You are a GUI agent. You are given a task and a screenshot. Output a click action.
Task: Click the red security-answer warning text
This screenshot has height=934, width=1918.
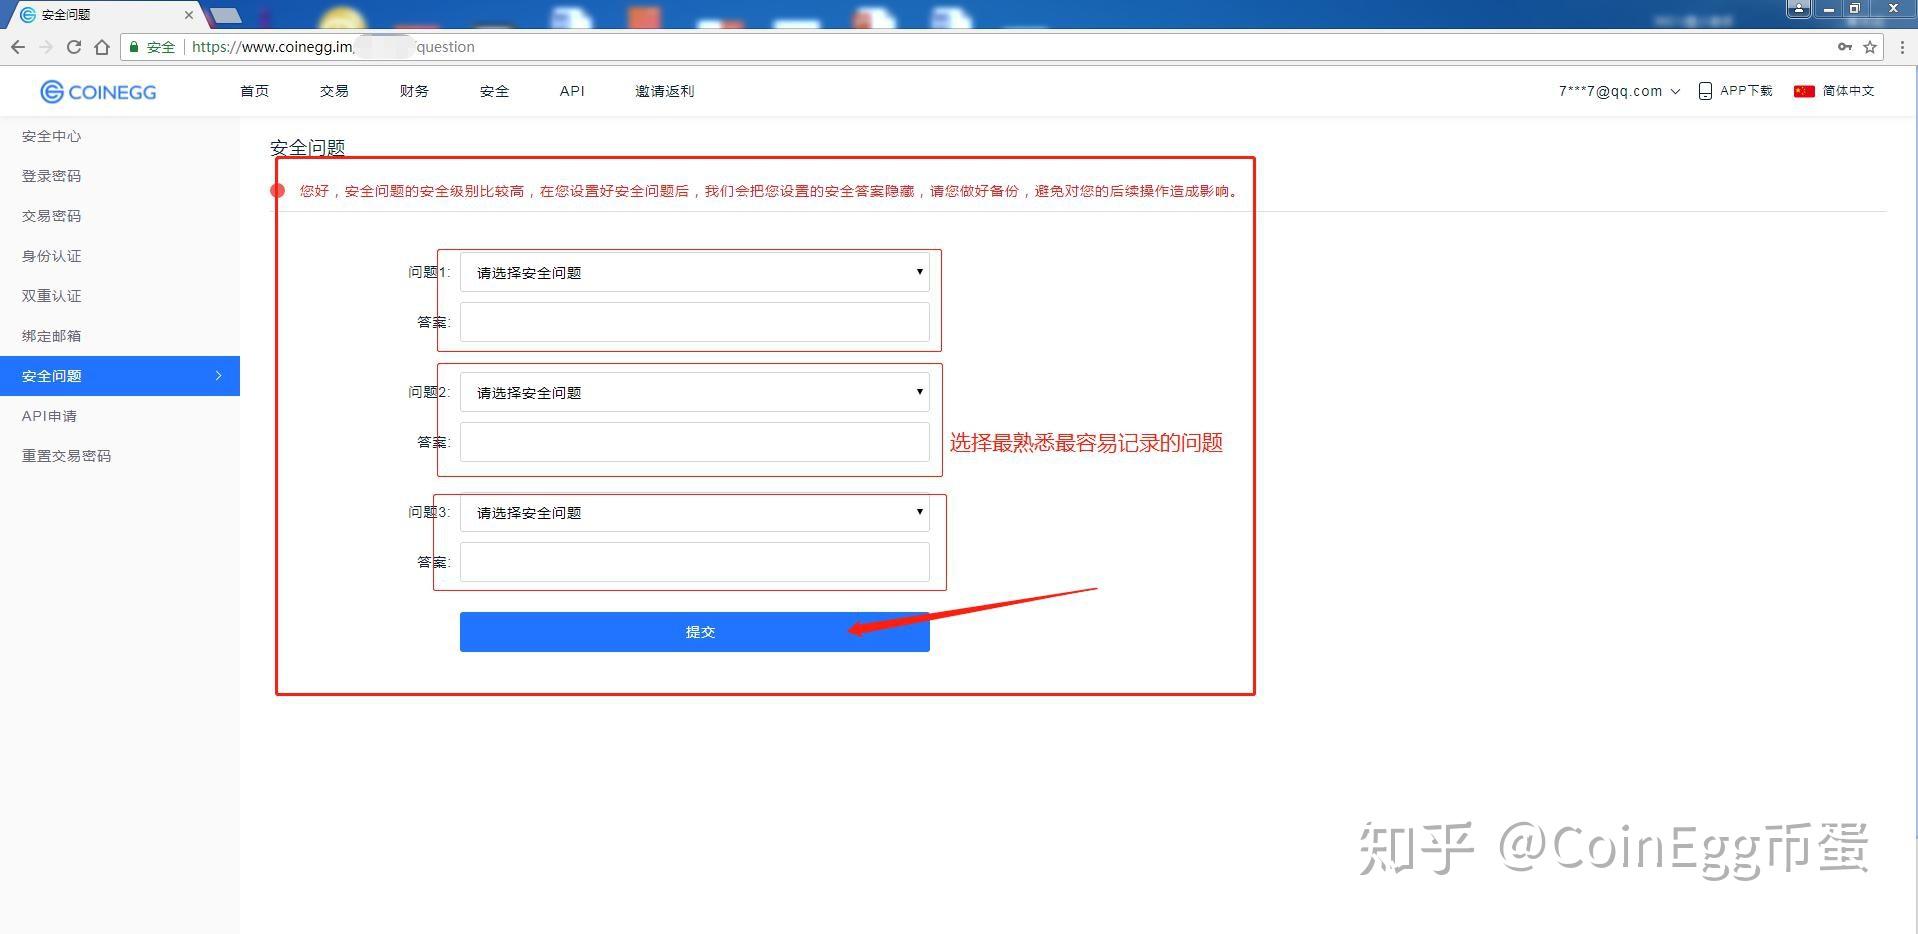pos(770,191)
